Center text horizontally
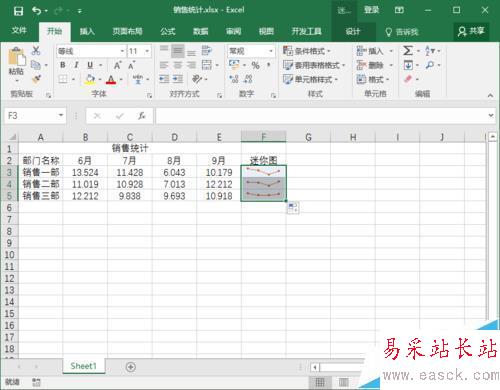This screenshot has height=390, width=500. pyautogui.click(x=178, y=65)
